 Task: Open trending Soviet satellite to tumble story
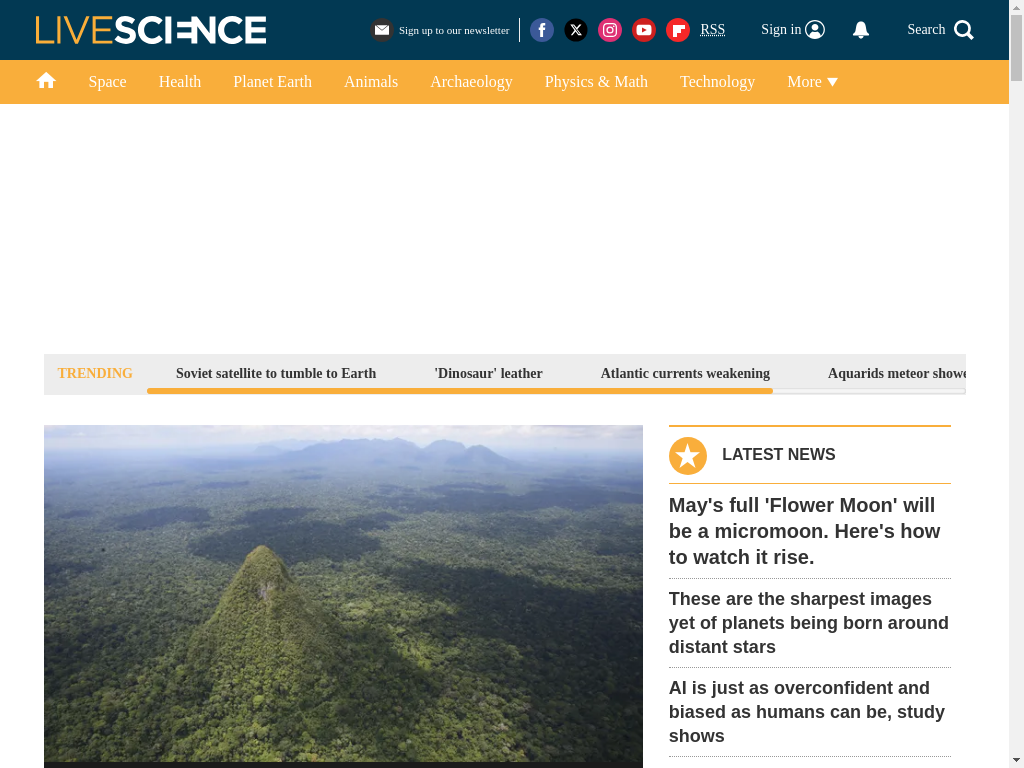[276, 374]
